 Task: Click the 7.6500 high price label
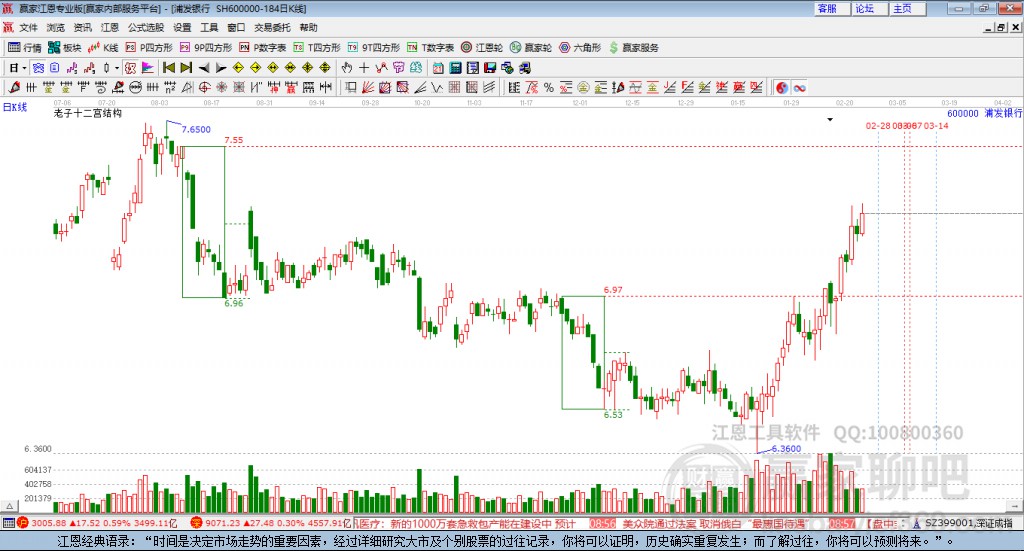pyautogui.click(x=196, y=129)
